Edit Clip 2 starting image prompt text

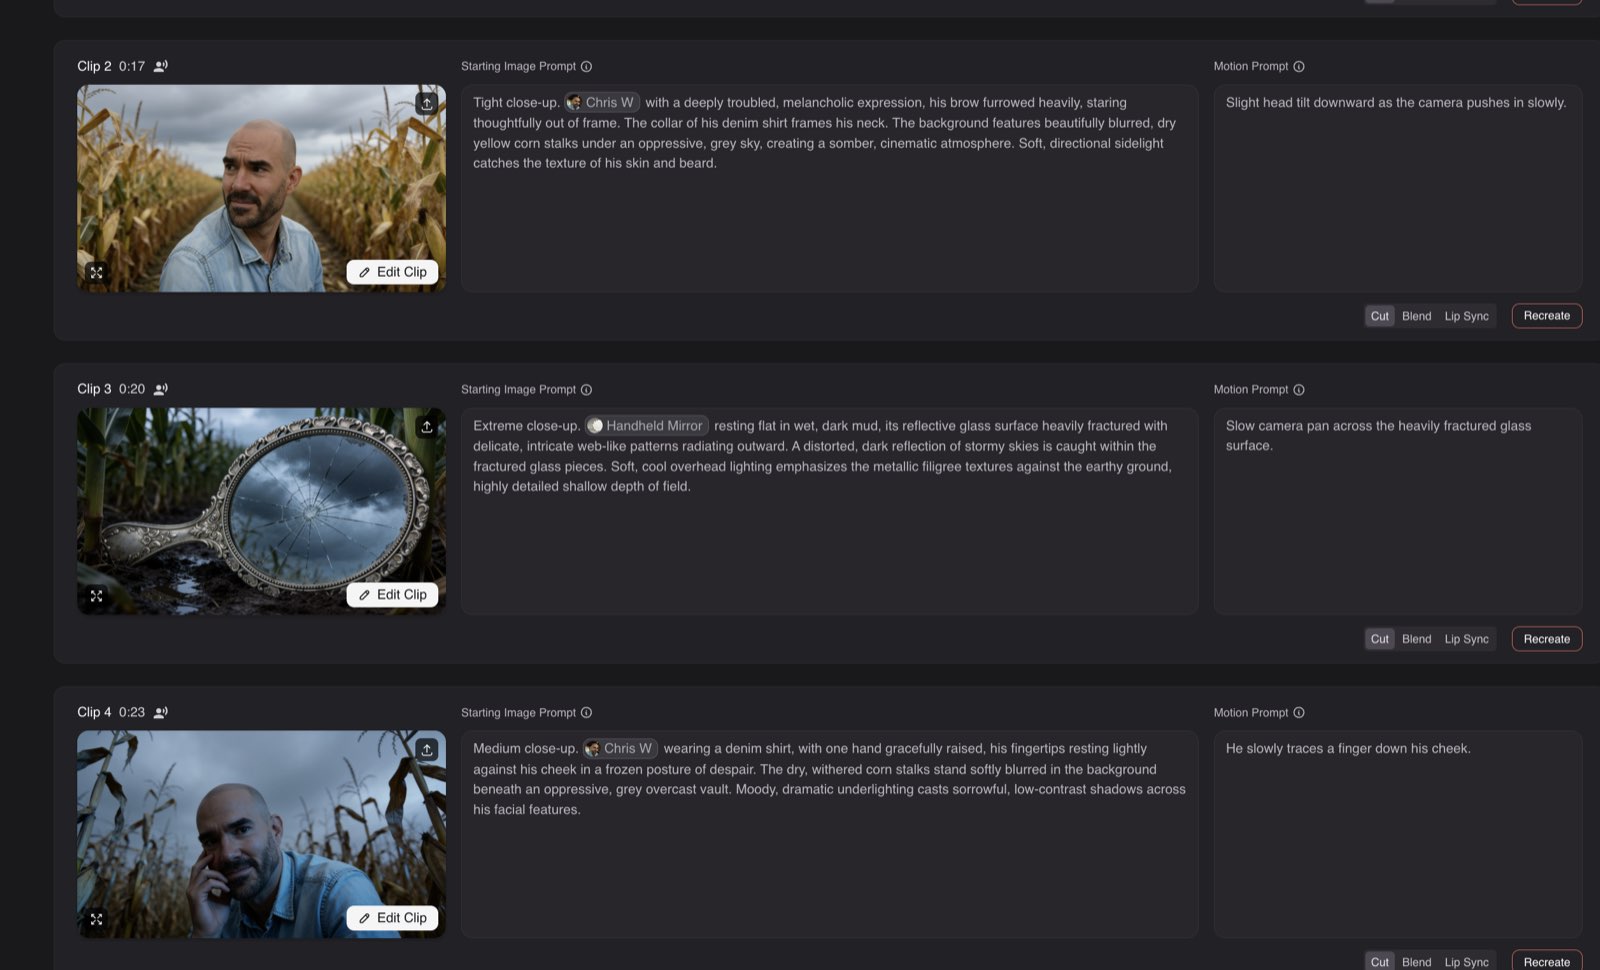coord(829,188)
